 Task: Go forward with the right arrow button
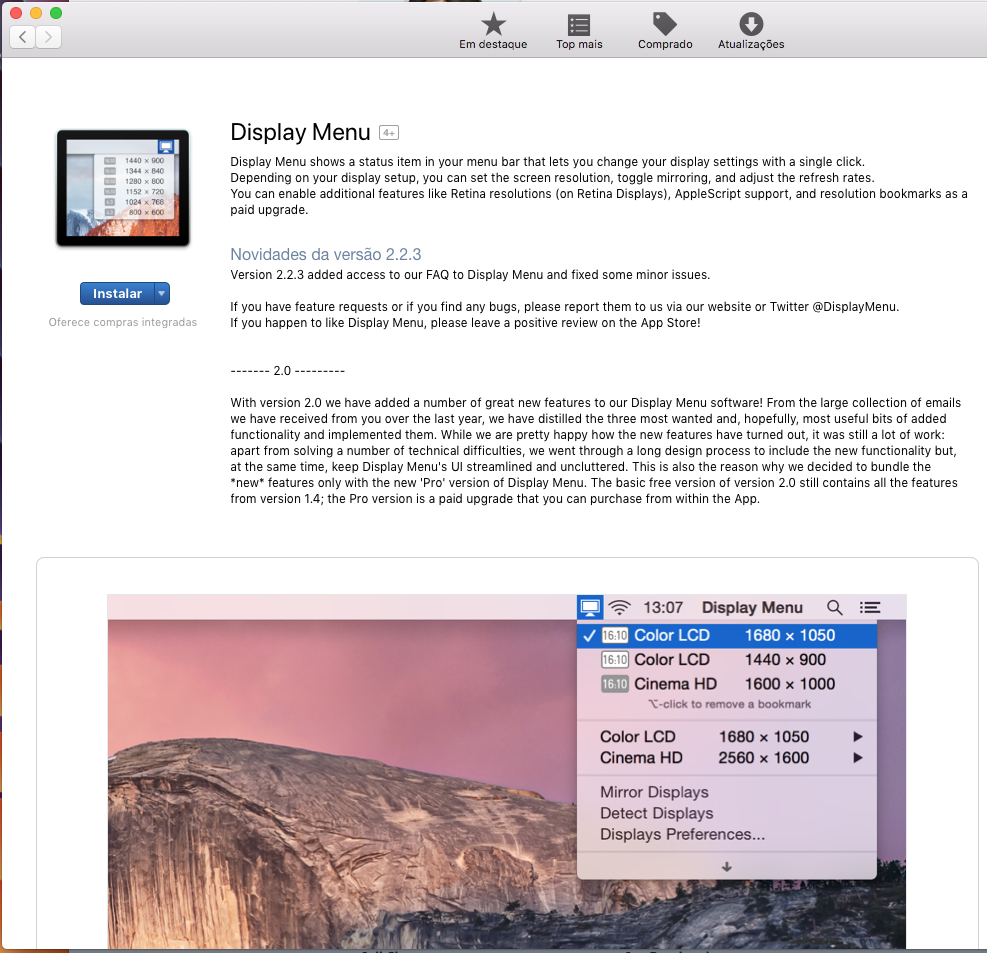tap(48, 37)
